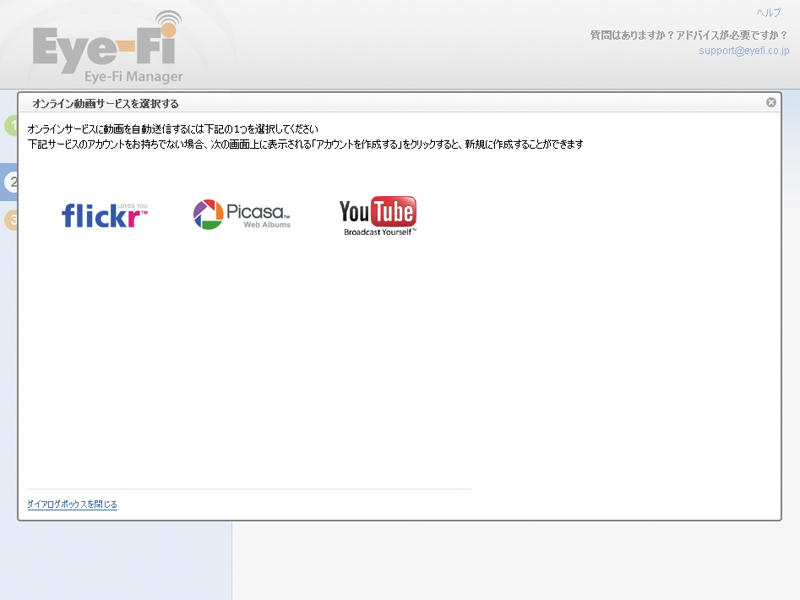Close via ダイアログボックスを閉じる link
The width and height of the screenshot is (800, 600).
tap(71, 504)
